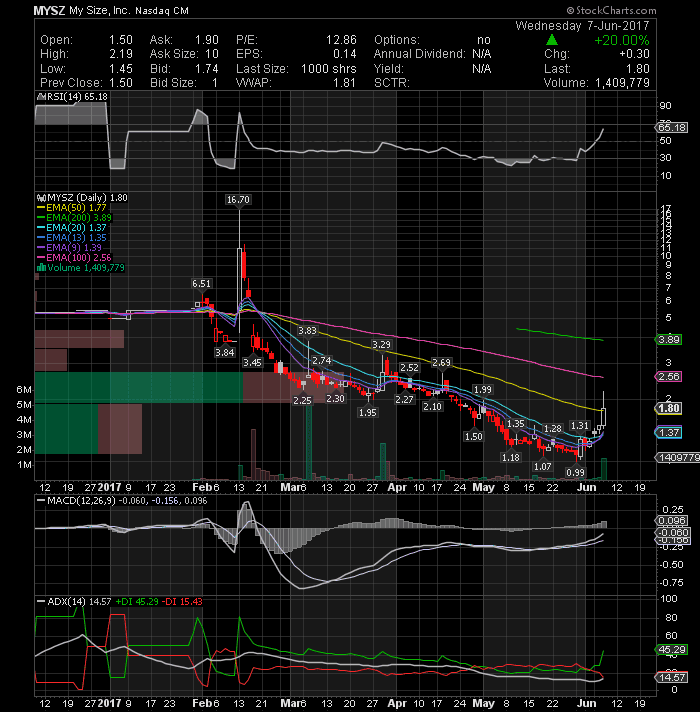Select the company name My Size, Inc.
700x712 pixels.
pyautogui.click(x=99, y=10)
